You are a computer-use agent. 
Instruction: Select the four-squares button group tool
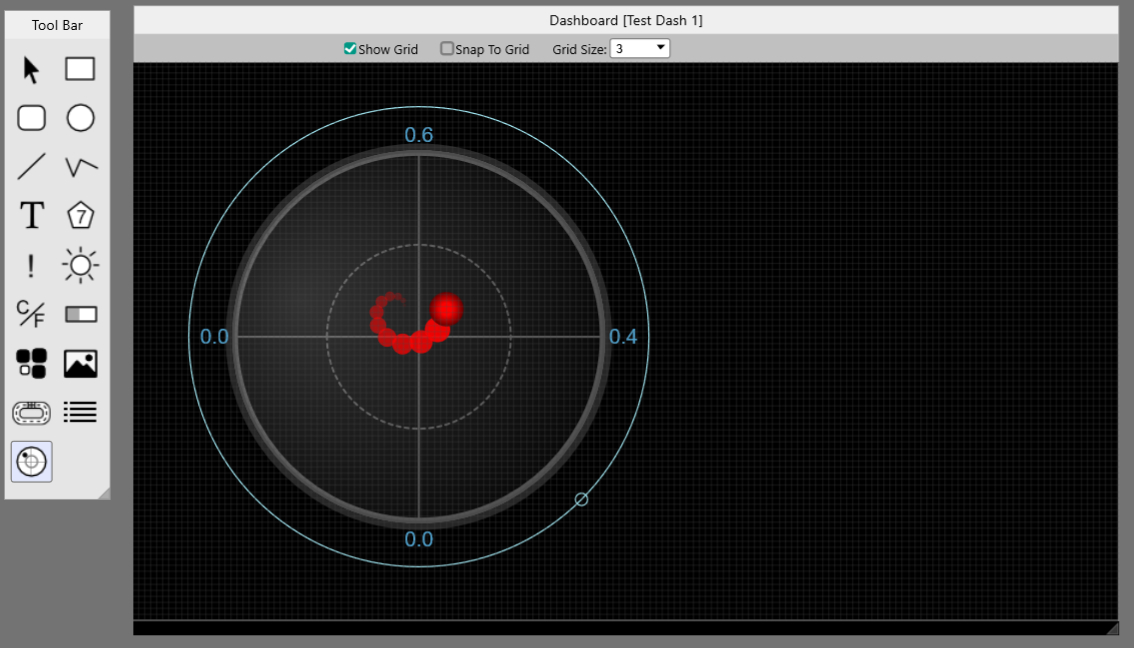click(31, 363)
